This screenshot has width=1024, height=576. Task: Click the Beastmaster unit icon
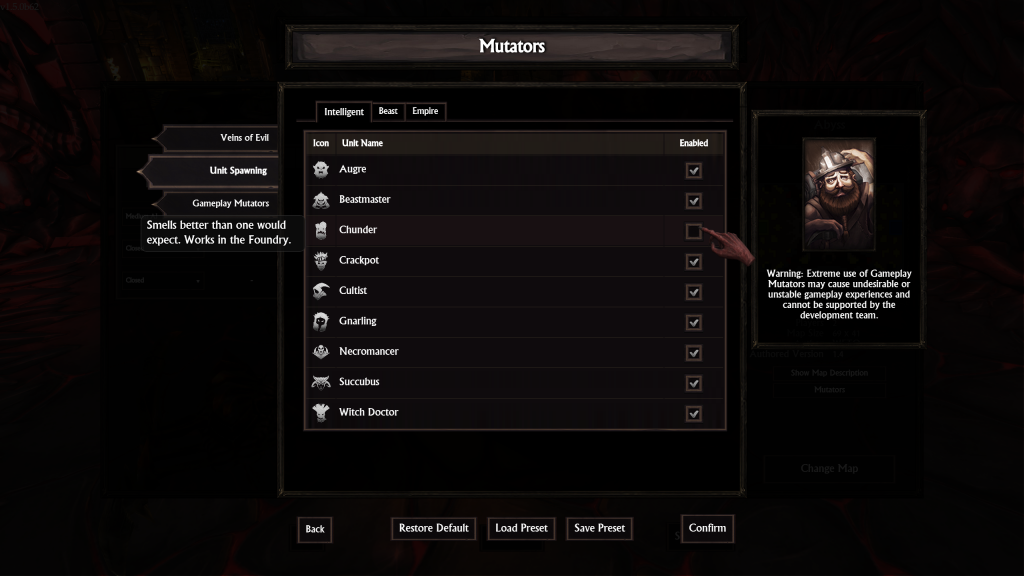click(x=321, y=200)
